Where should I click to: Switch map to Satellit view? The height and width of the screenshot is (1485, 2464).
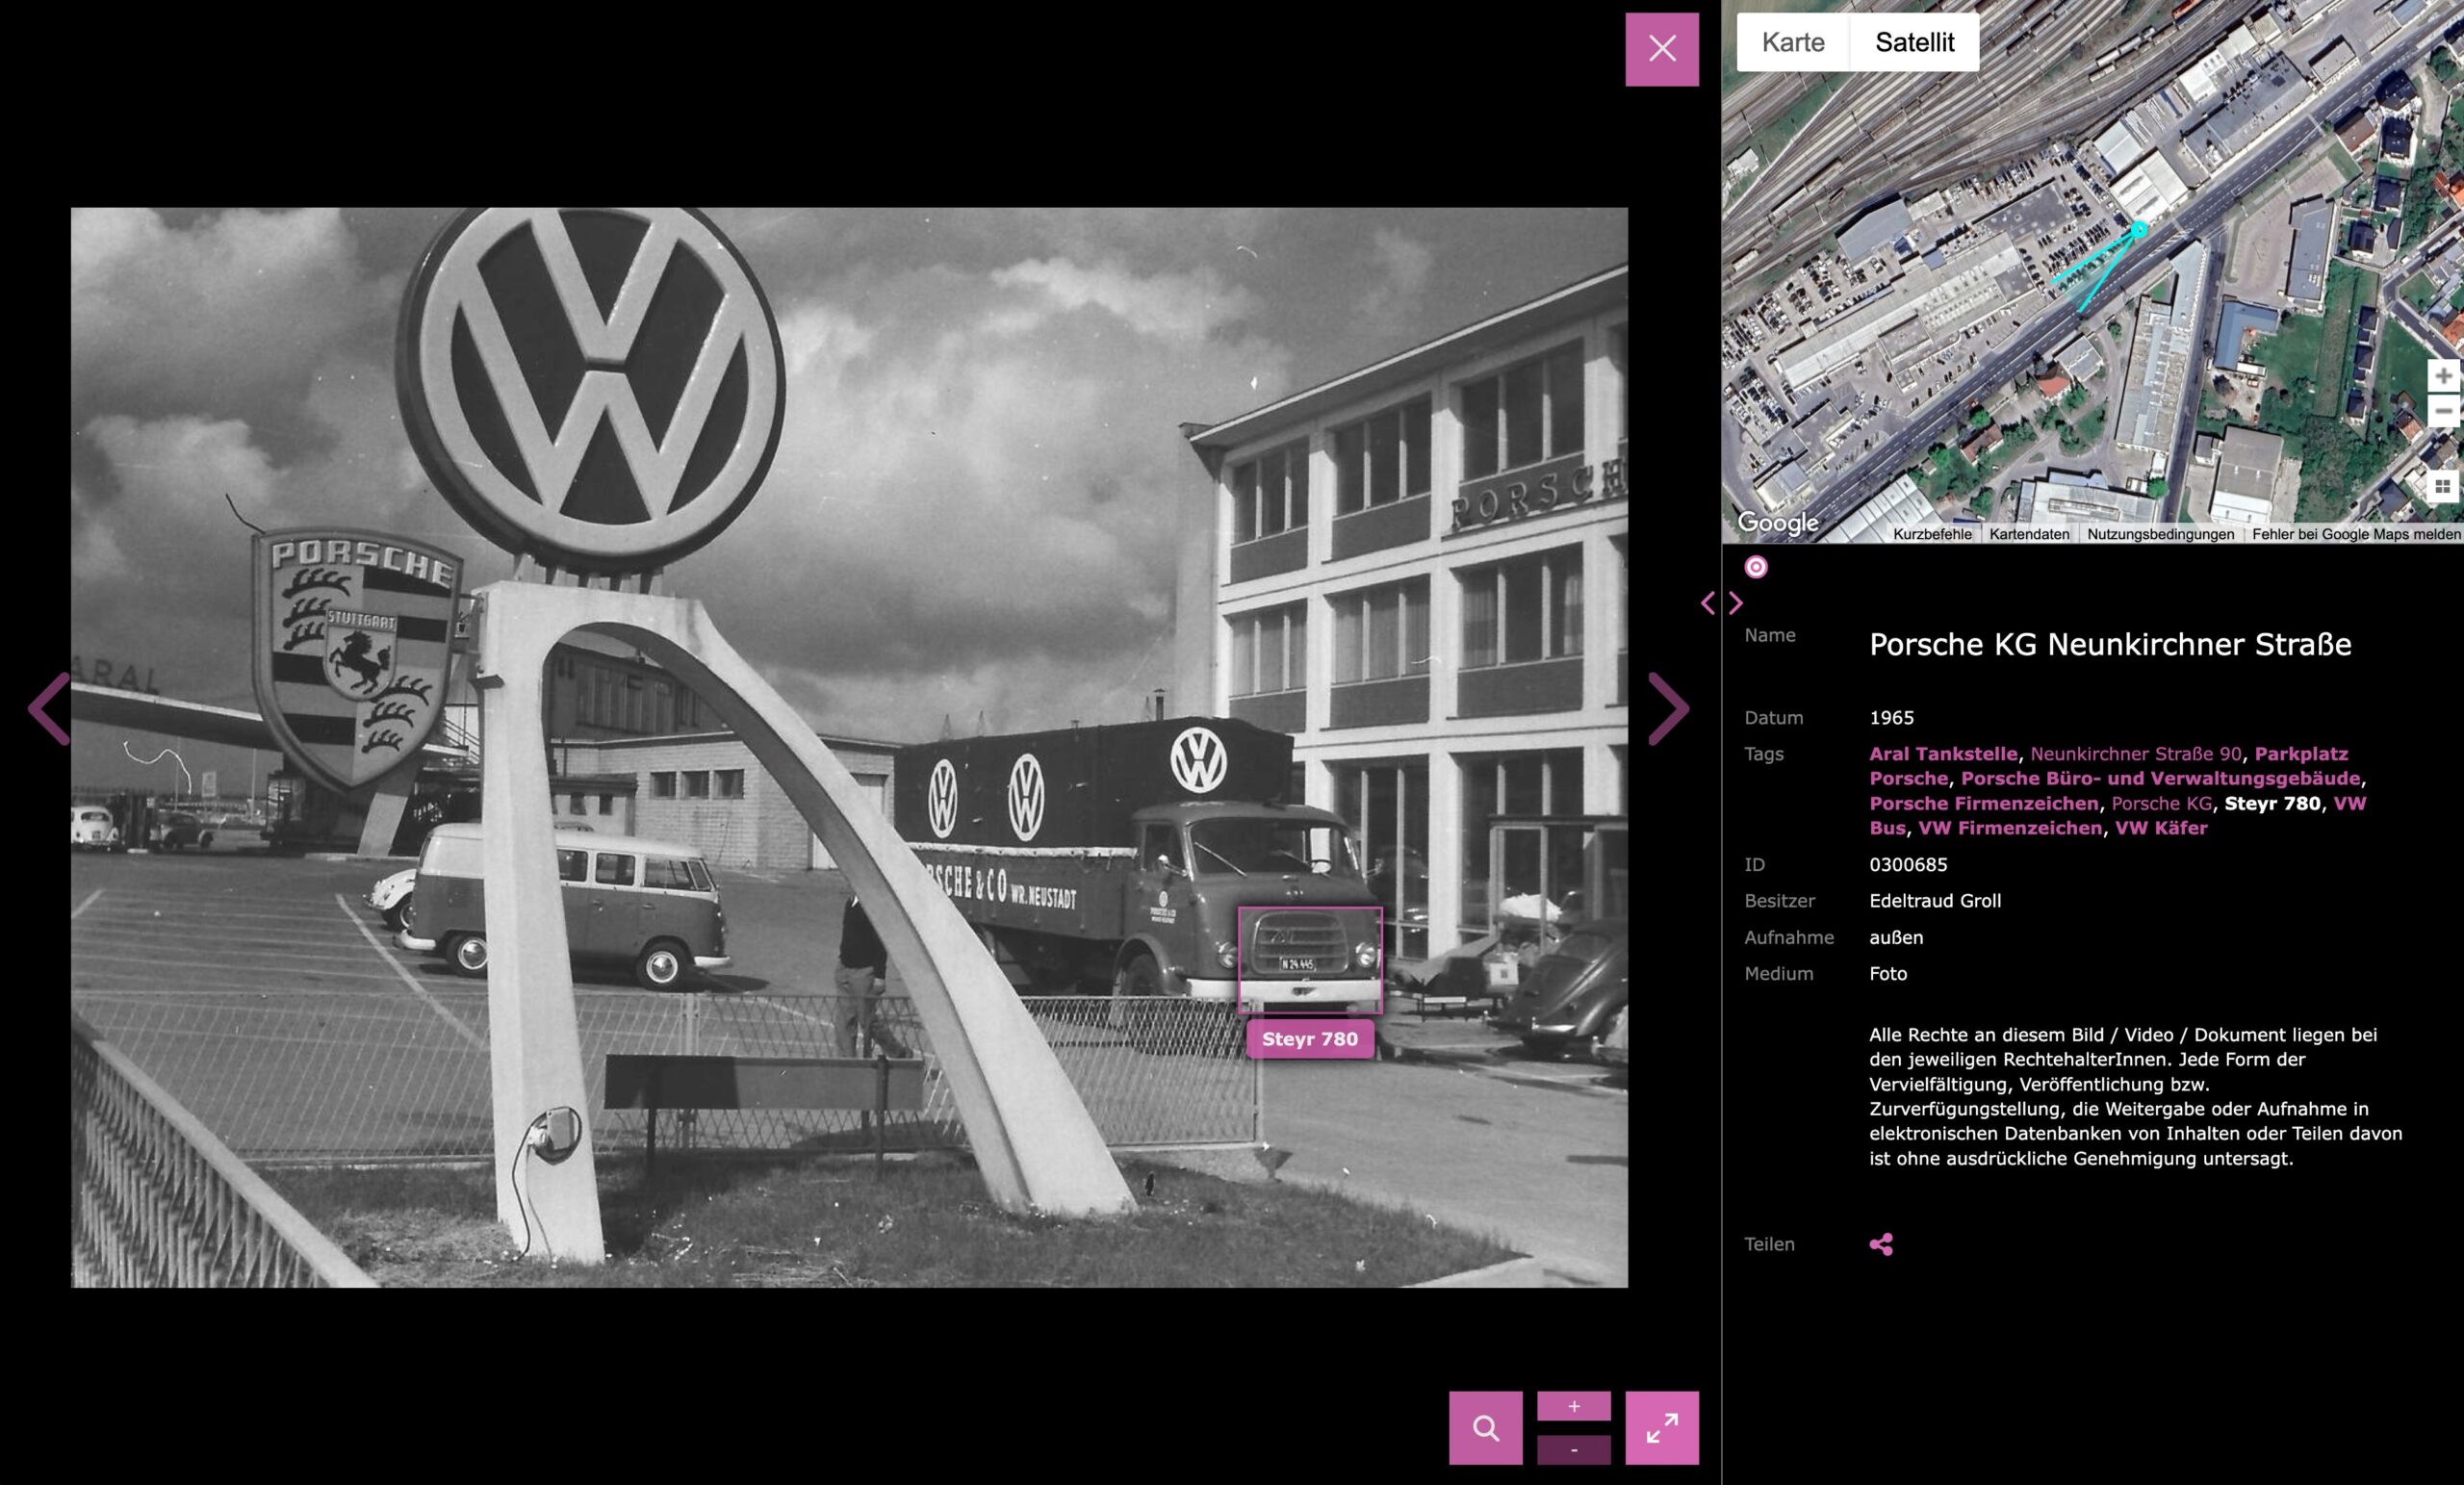(x=1914, y=42)
